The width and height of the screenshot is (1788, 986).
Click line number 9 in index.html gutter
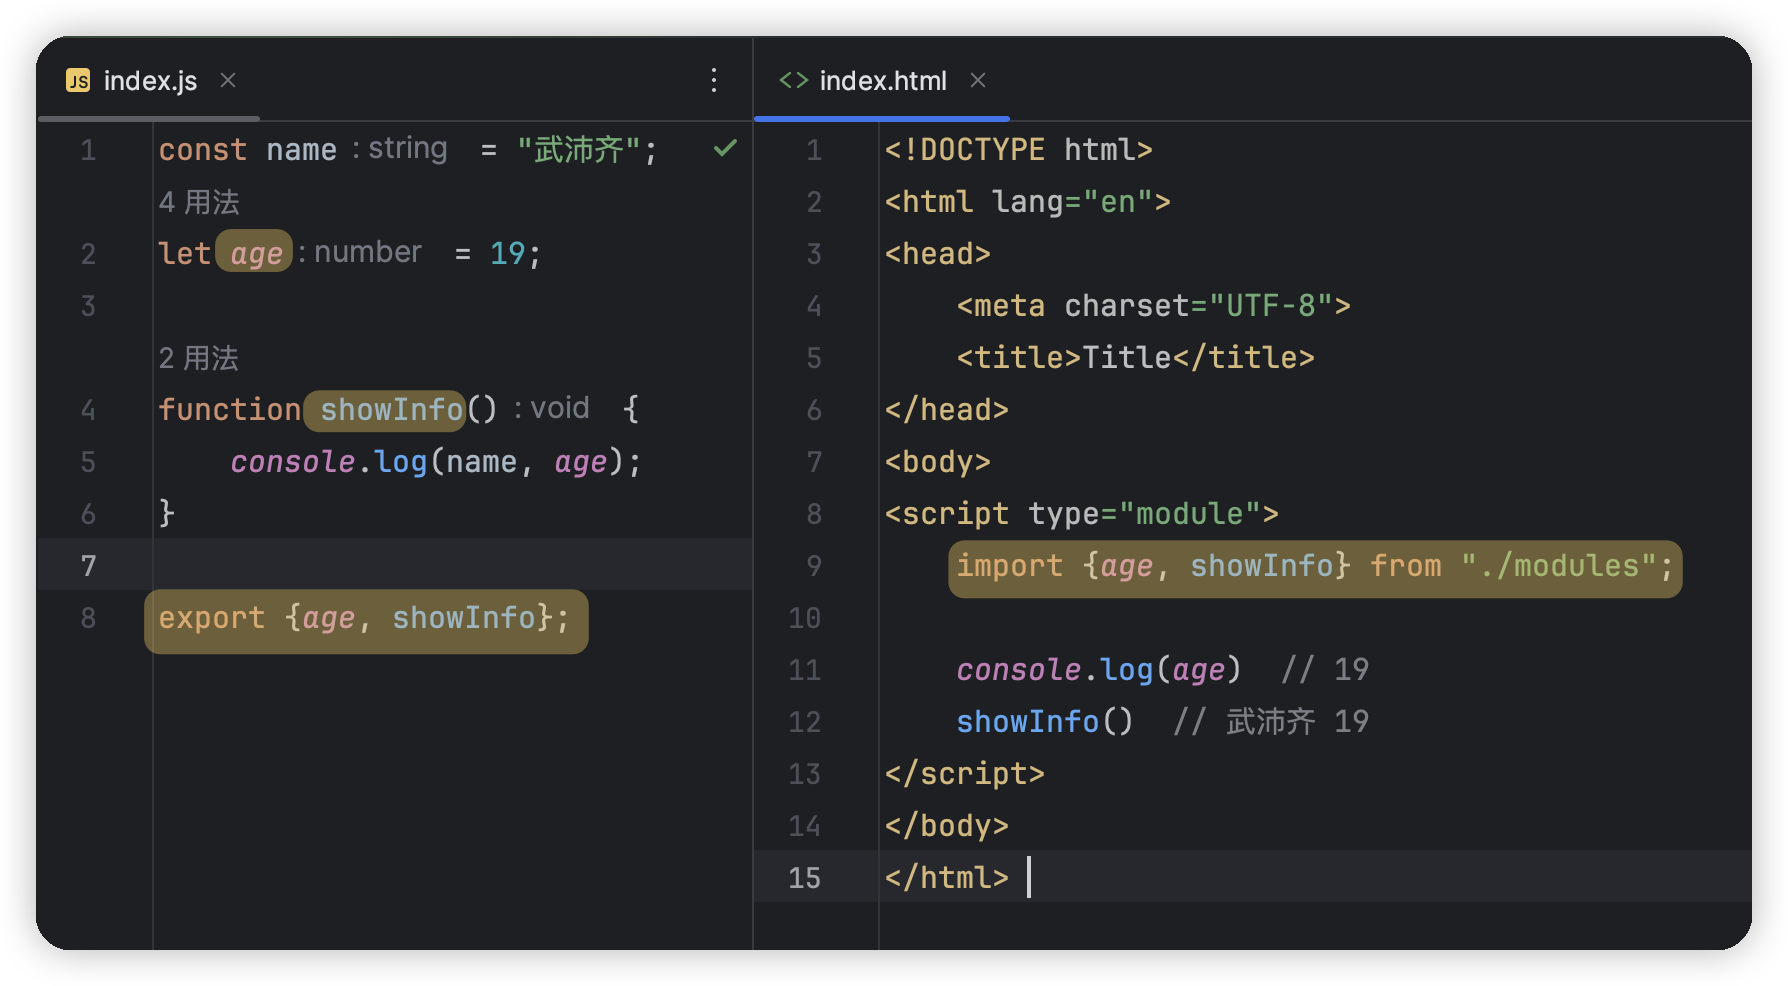point(813,566)
